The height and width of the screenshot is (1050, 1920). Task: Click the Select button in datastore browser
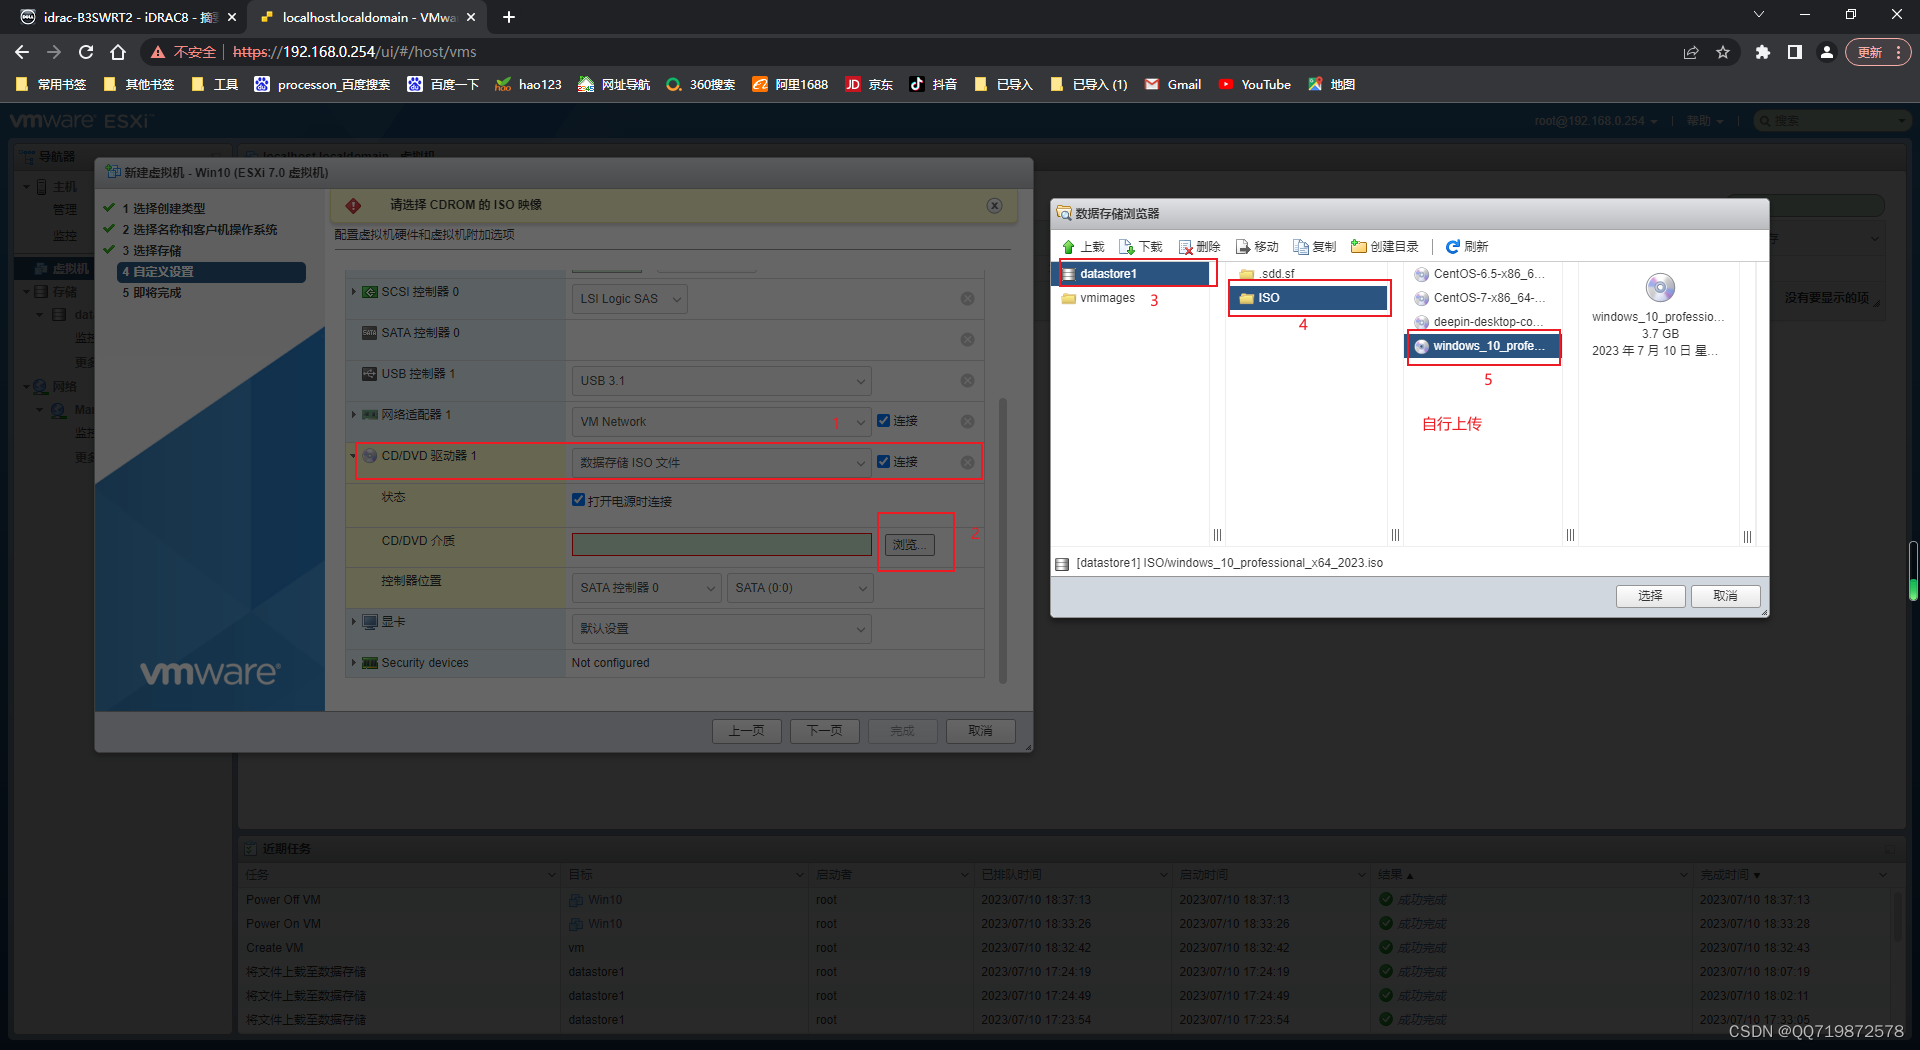pos(1650,596)
